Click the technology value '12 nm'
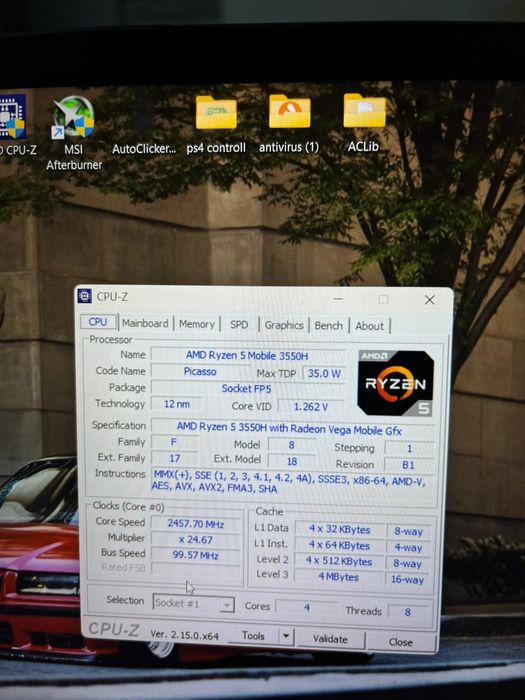 coord(177,404)
